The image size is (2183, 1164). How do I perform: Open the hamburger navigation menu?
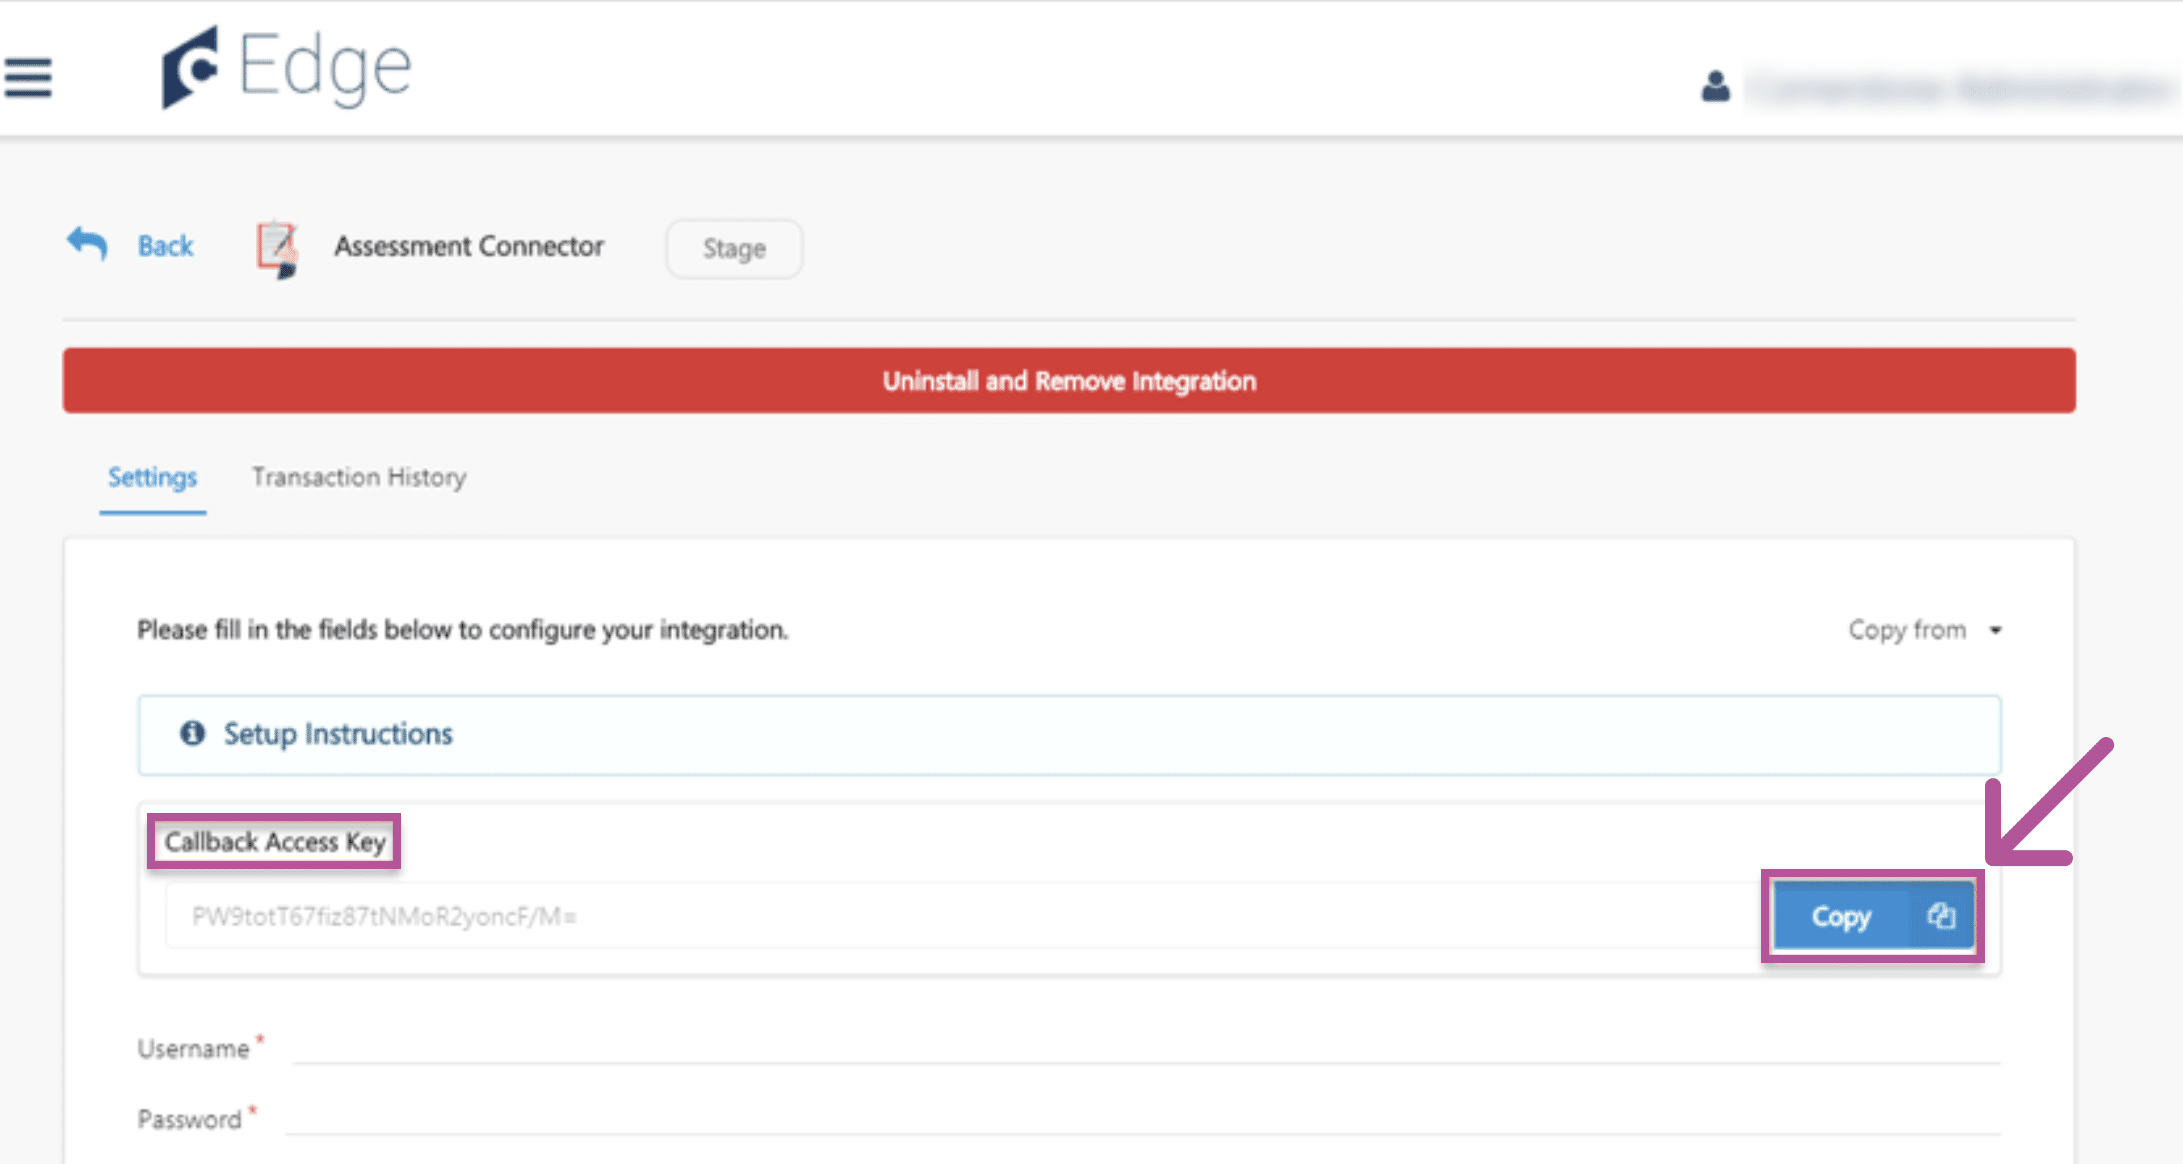28,78
